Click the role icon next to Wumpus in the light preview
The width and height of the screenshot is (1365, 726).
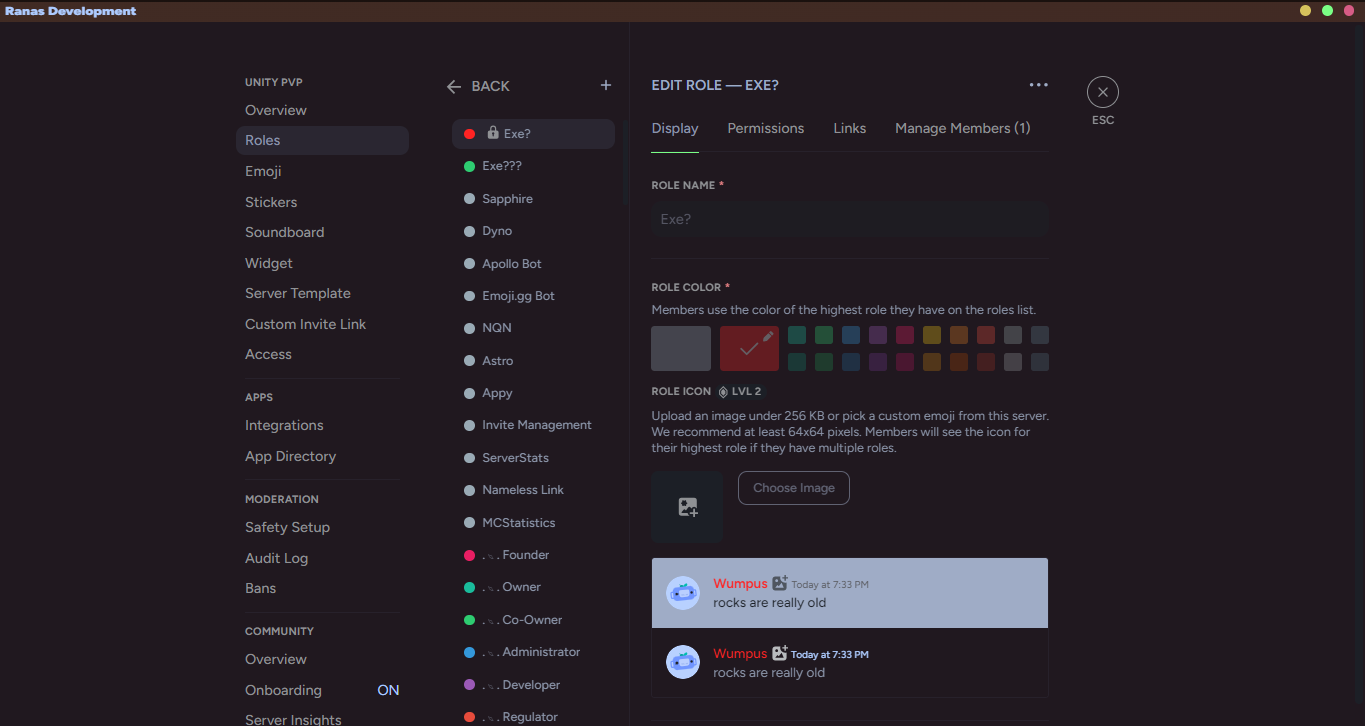(x=780, y=583)
